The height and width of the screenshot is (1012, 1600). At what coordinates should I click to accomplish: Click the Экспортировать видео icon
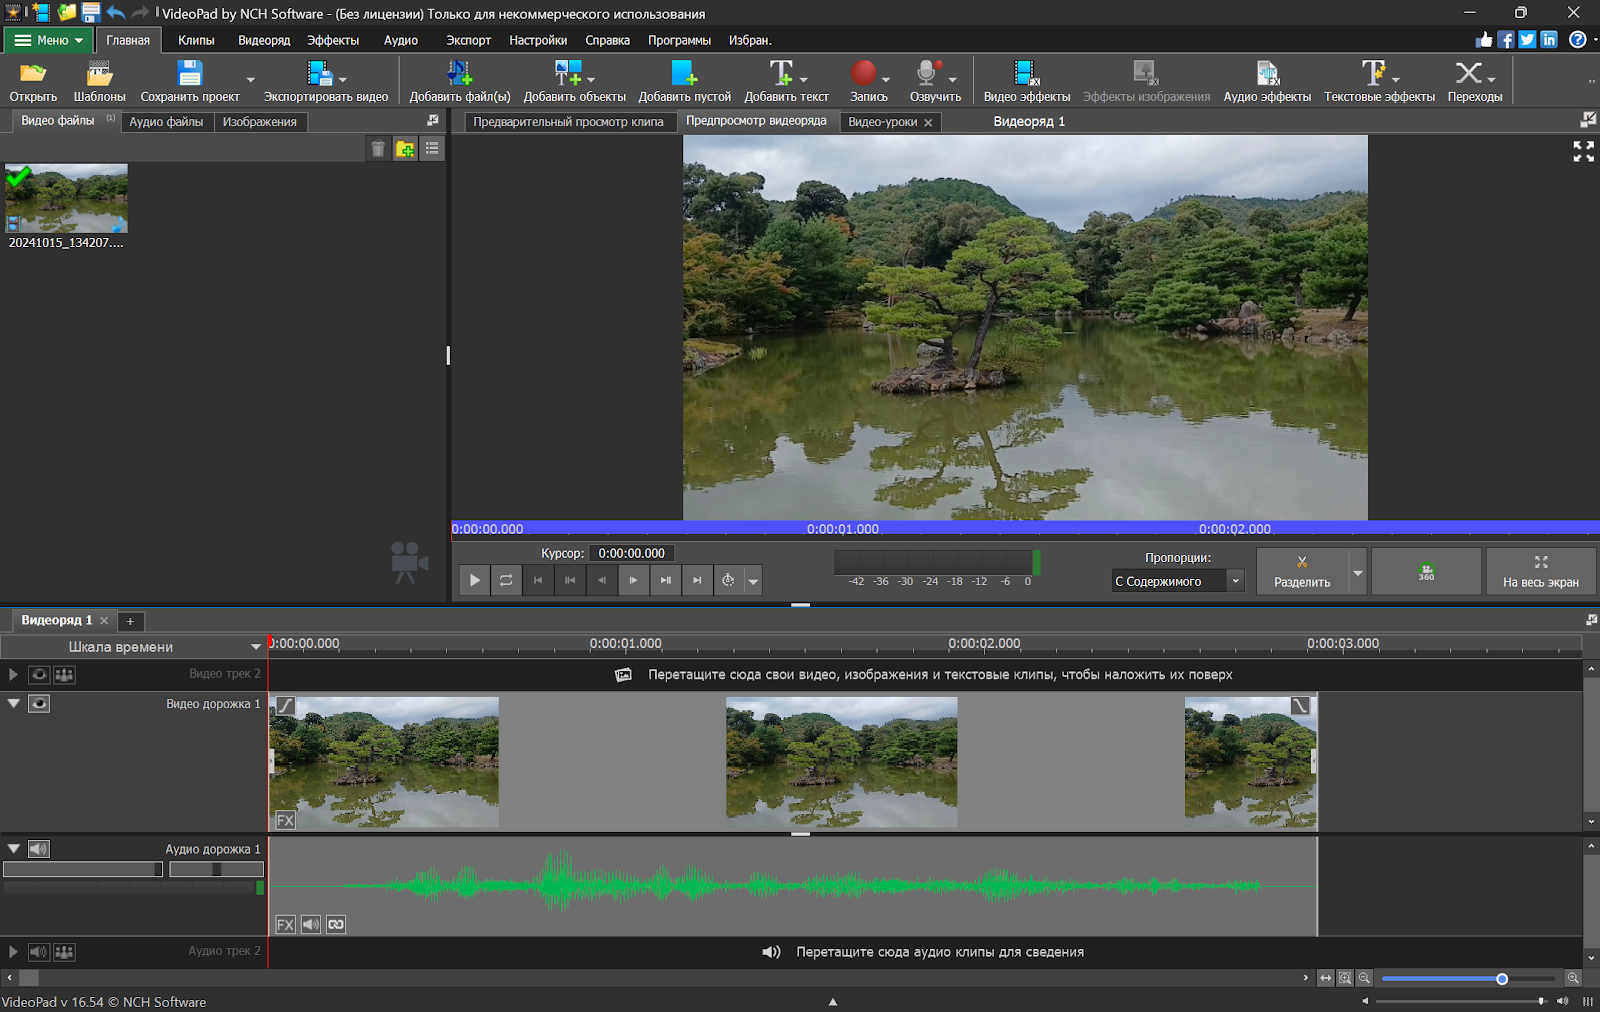319,73
